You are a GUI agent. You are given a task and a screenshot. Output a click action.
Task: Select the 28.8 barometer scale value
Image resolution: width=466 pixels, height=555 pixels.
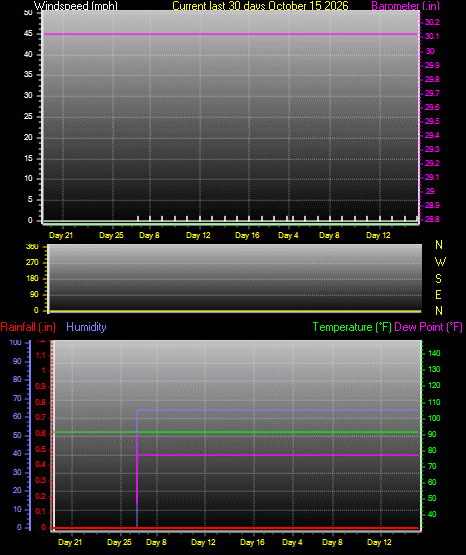coord(432,219)
